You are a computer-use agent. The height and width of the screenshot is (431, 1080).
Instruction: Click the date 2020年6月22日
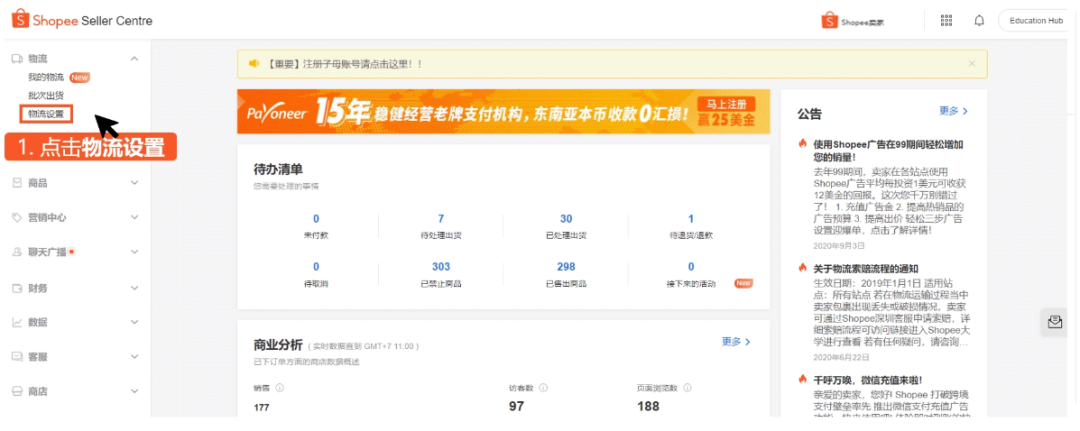840,355
